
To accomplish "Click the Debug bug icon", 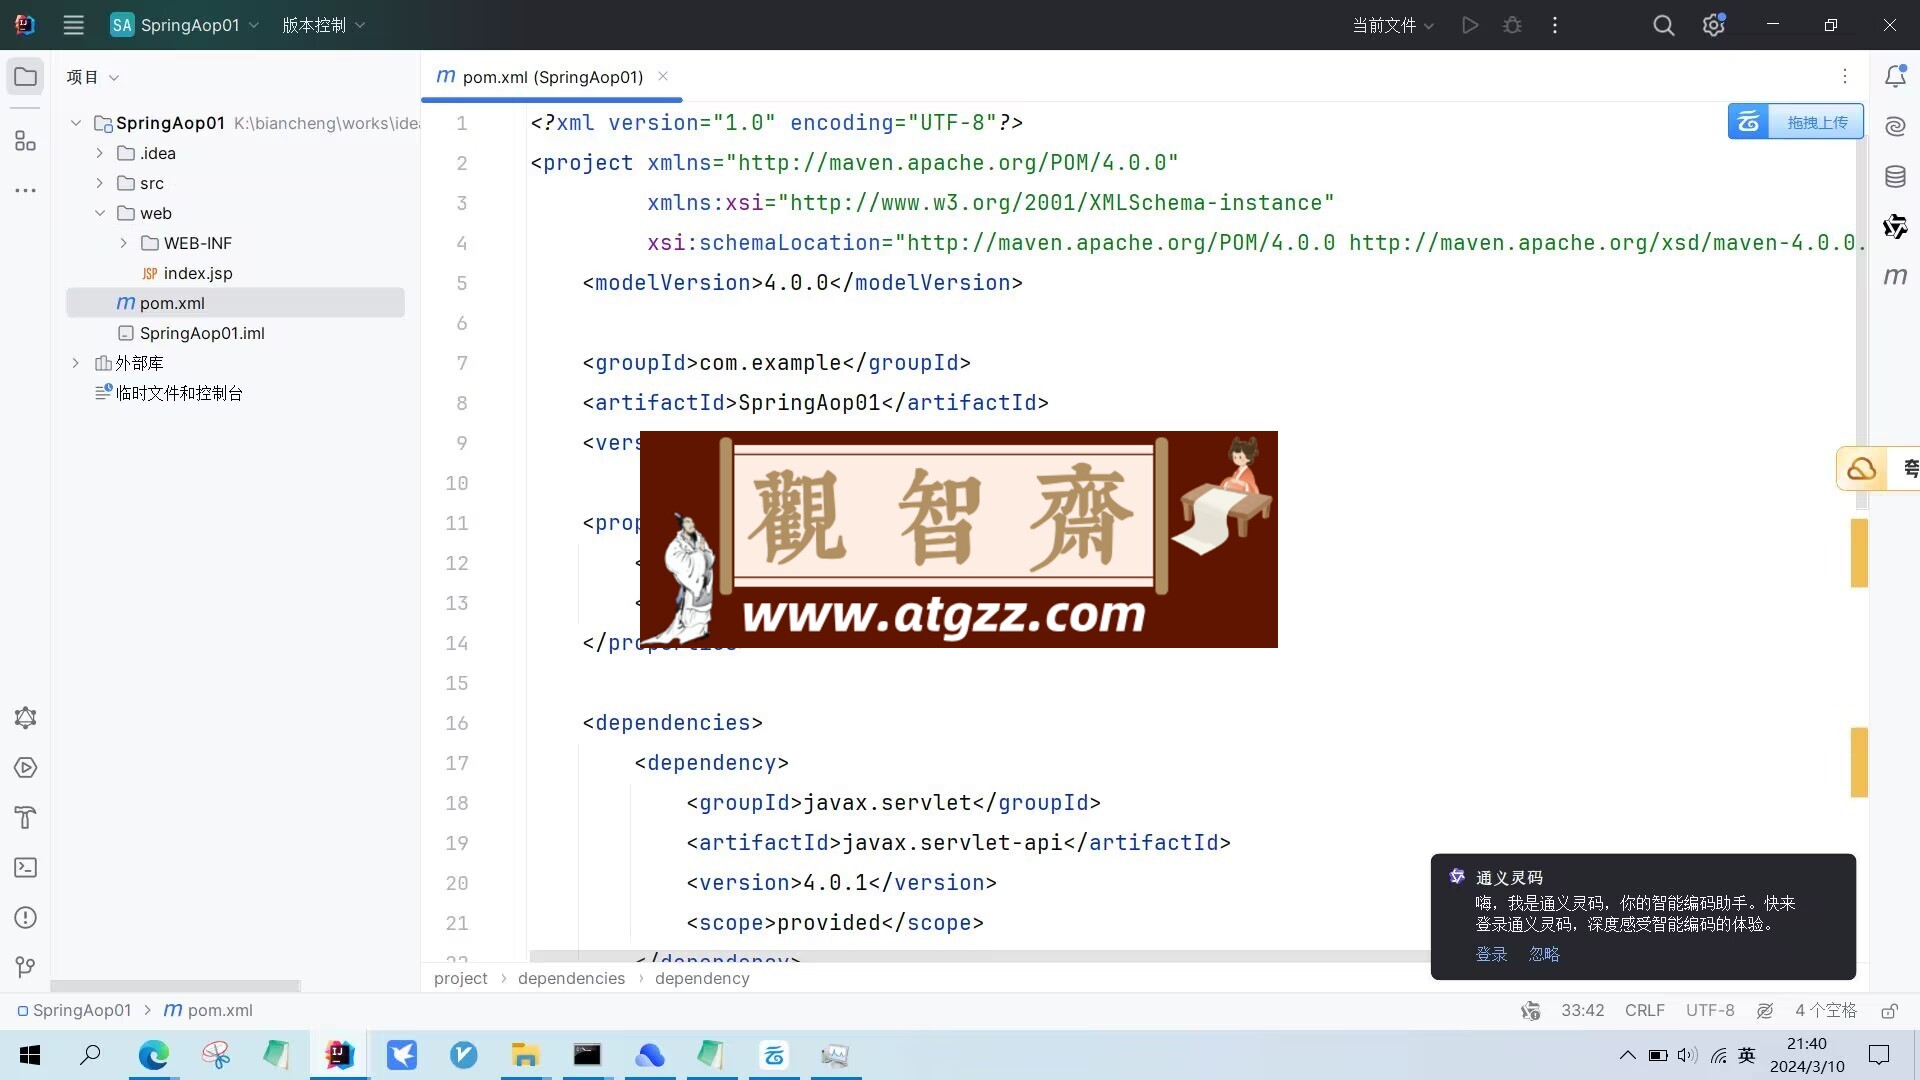I will tap(1512, 25).
